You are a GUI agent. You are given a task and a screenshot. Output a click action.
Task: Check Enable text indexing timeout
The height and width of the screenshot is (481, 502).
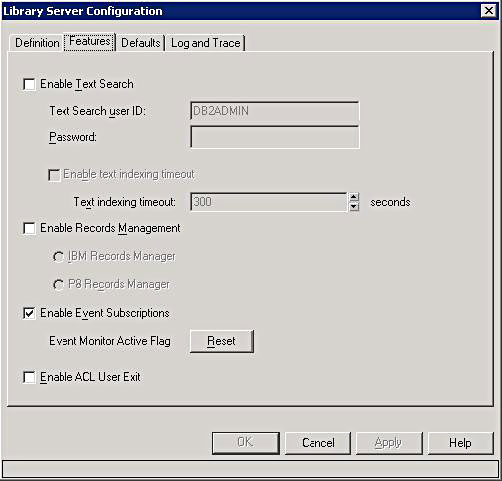(54, 175)
